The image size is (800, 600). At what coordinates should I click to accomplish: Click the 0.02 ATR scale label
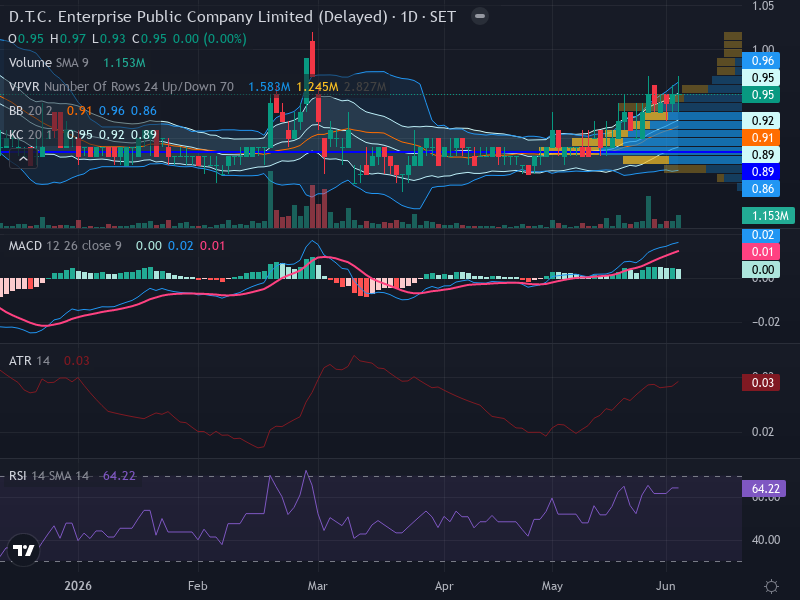tap(763, 432)
